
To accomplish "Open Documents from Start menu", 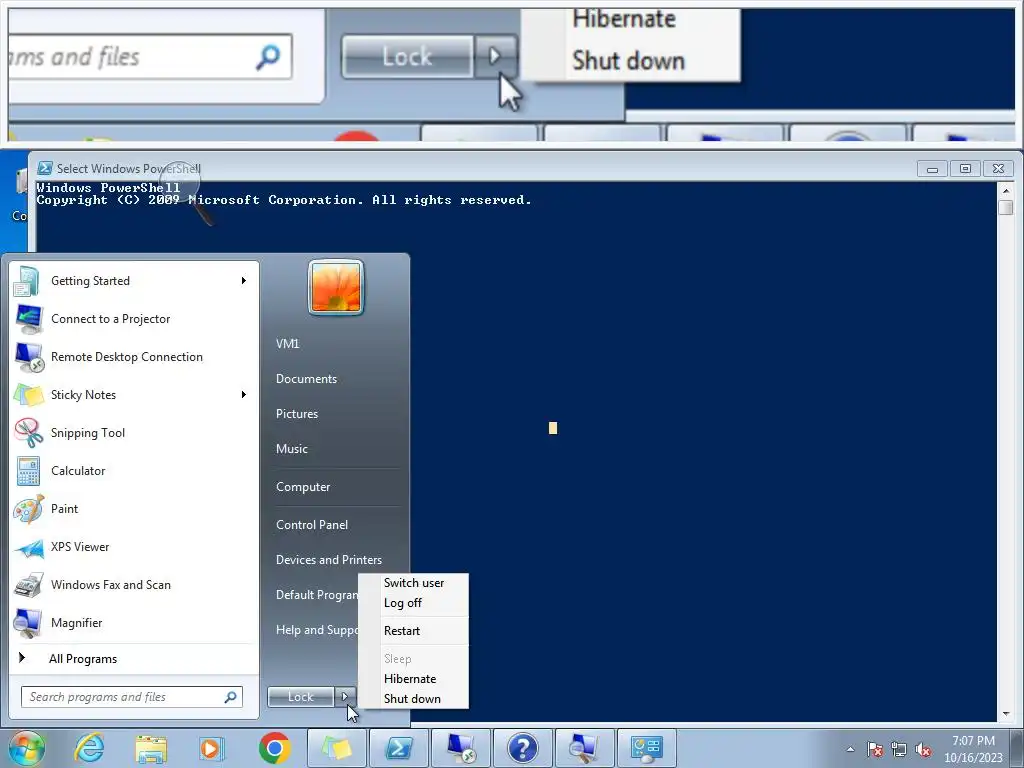I will (306, 379).
